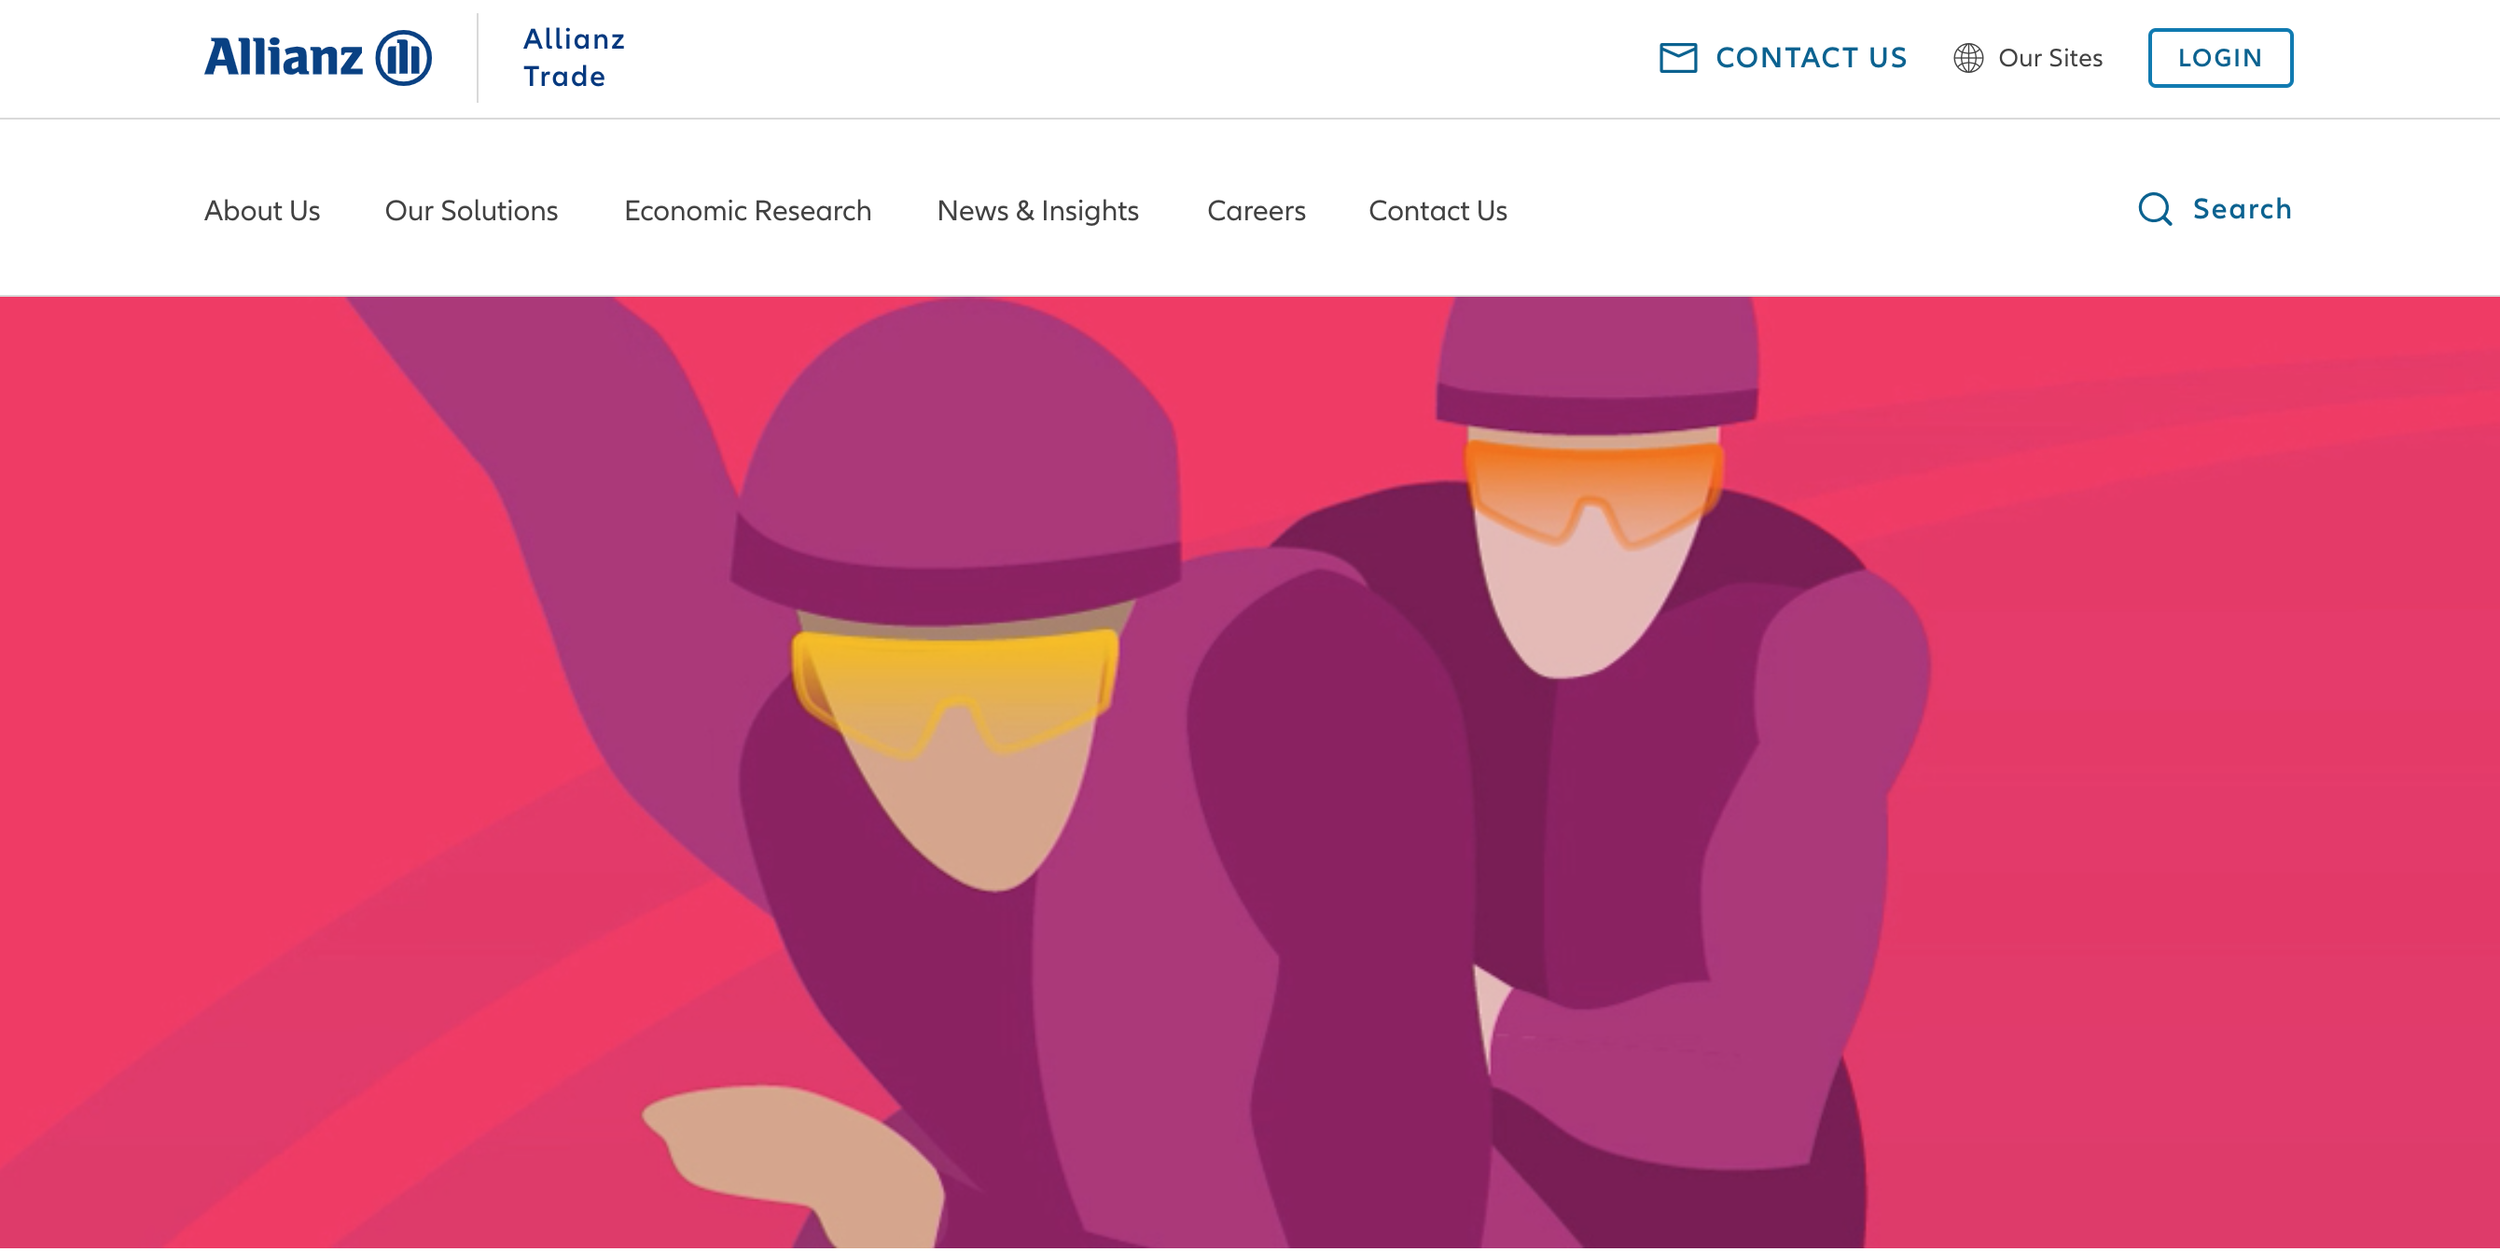Image resolution: width=2500 pixels, height=1254 pixels.
Task: Open the uppercase CONTACT US header link
Action: tap(1811, 58)
